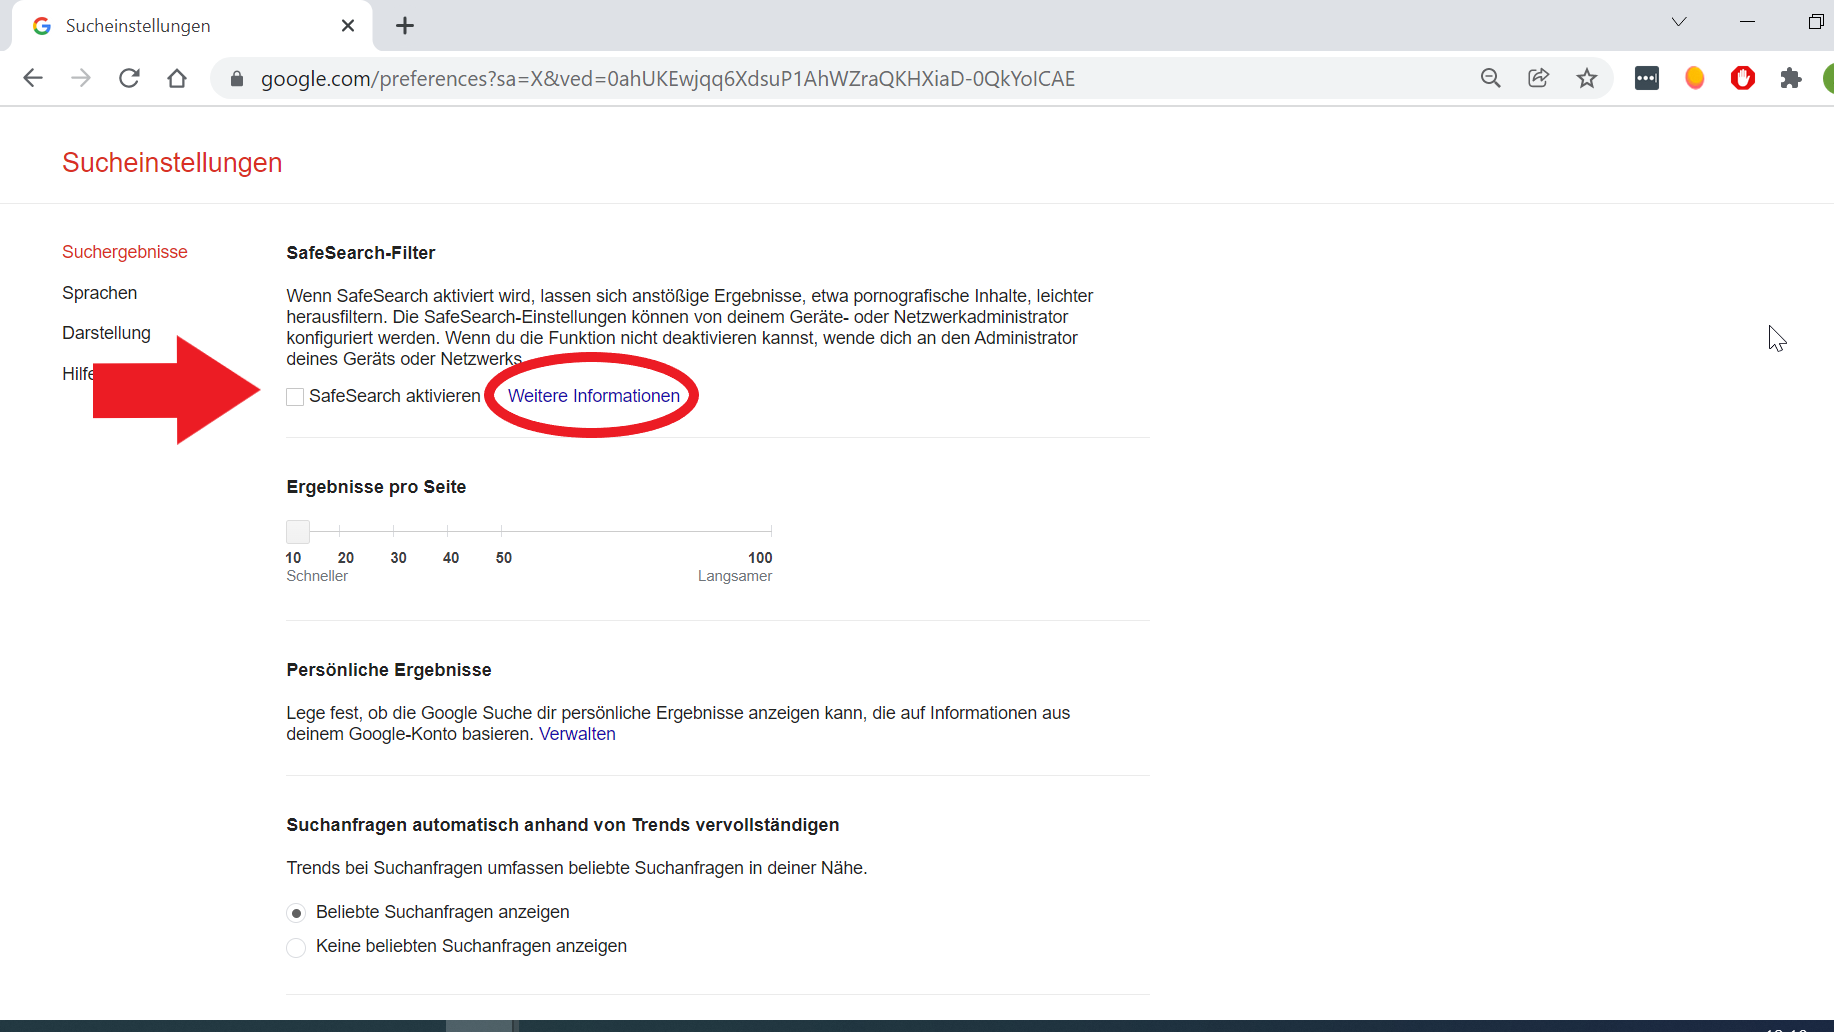
Task: View site info via the lock icon
Action: click(237, 79)
